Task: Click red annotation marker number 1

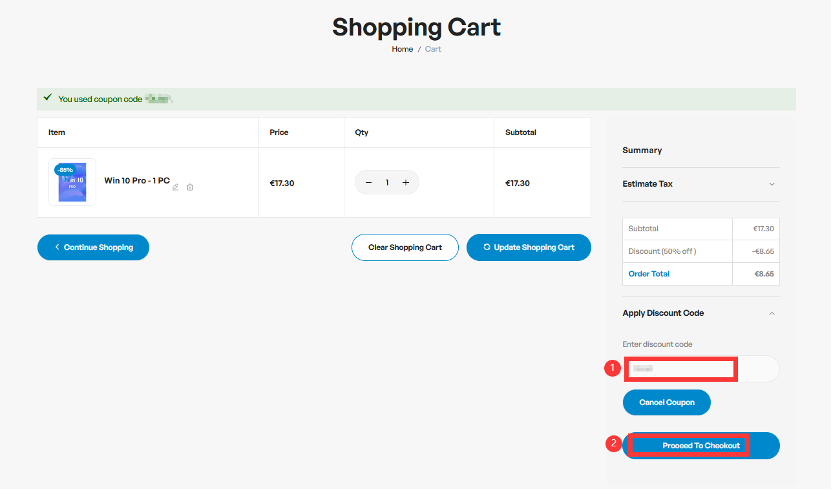Action: pyautogui.click(x=613, y=368)
